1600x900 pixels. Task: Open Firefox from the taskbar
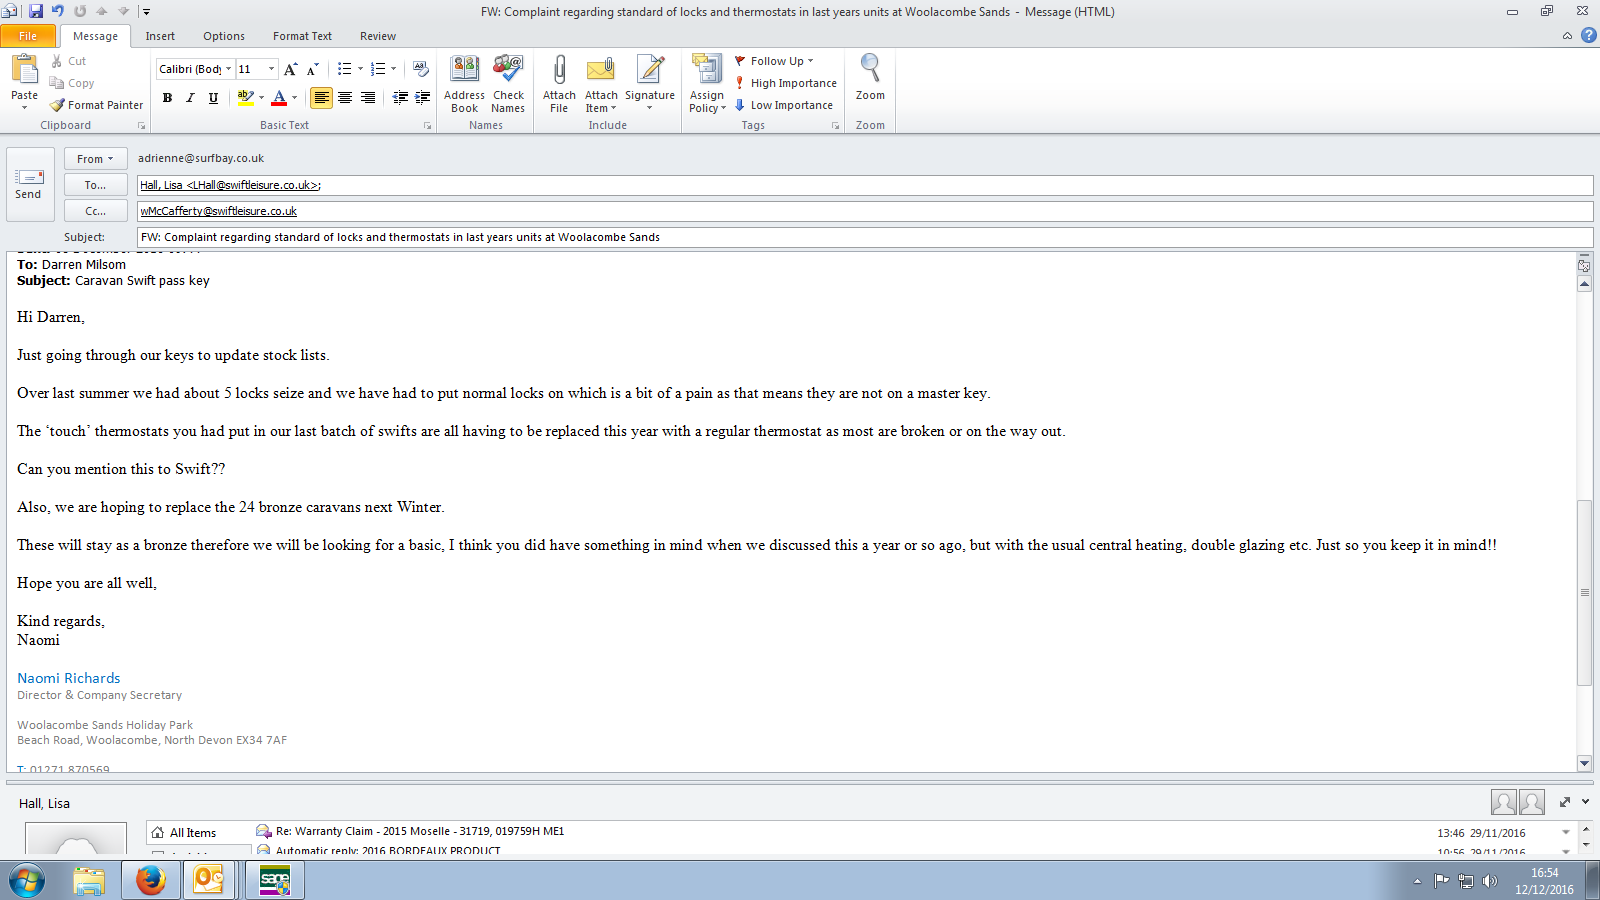click(x=151, y=880)
